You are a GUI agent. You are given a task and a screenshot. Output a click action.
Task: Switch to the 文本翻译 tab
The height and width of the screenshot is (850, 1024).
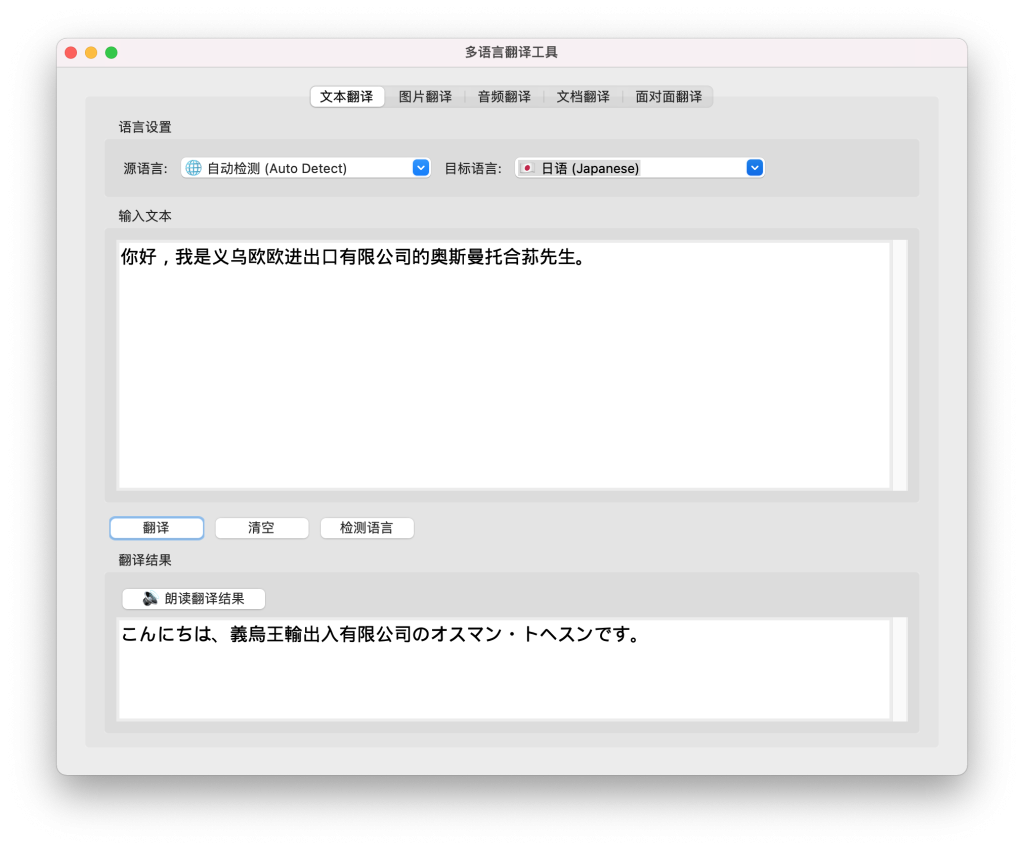pyautogui.click(x=346, y=97)
